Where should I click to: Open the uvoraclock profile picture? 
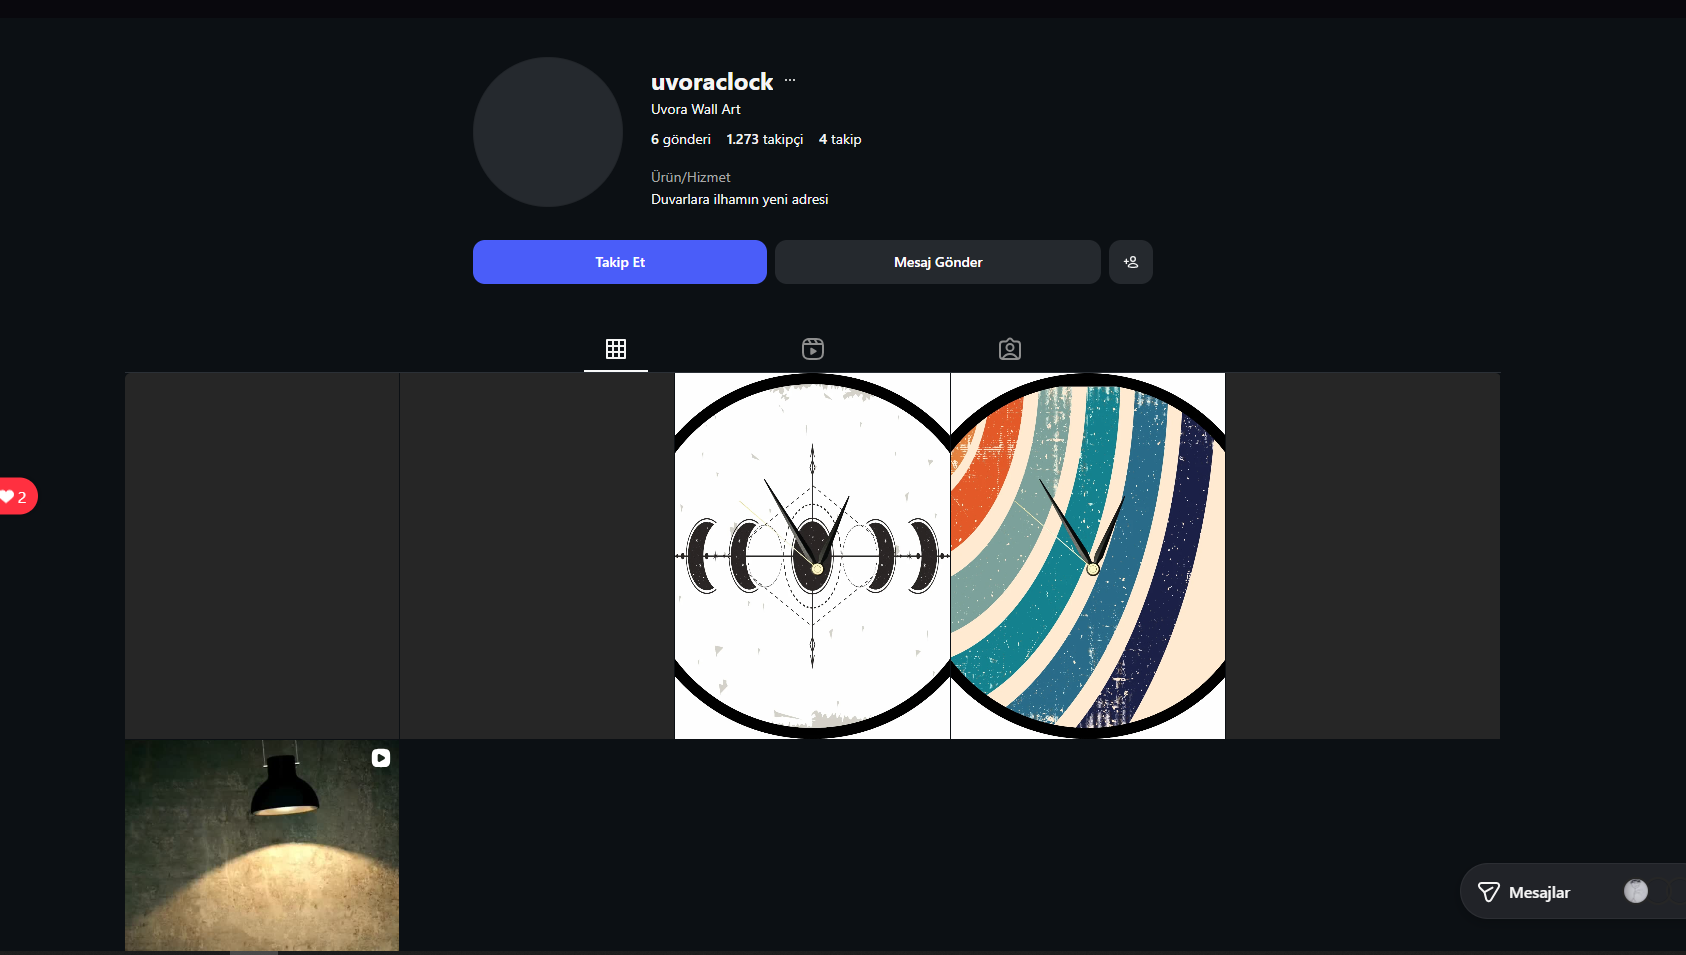(x=548, y=132)
